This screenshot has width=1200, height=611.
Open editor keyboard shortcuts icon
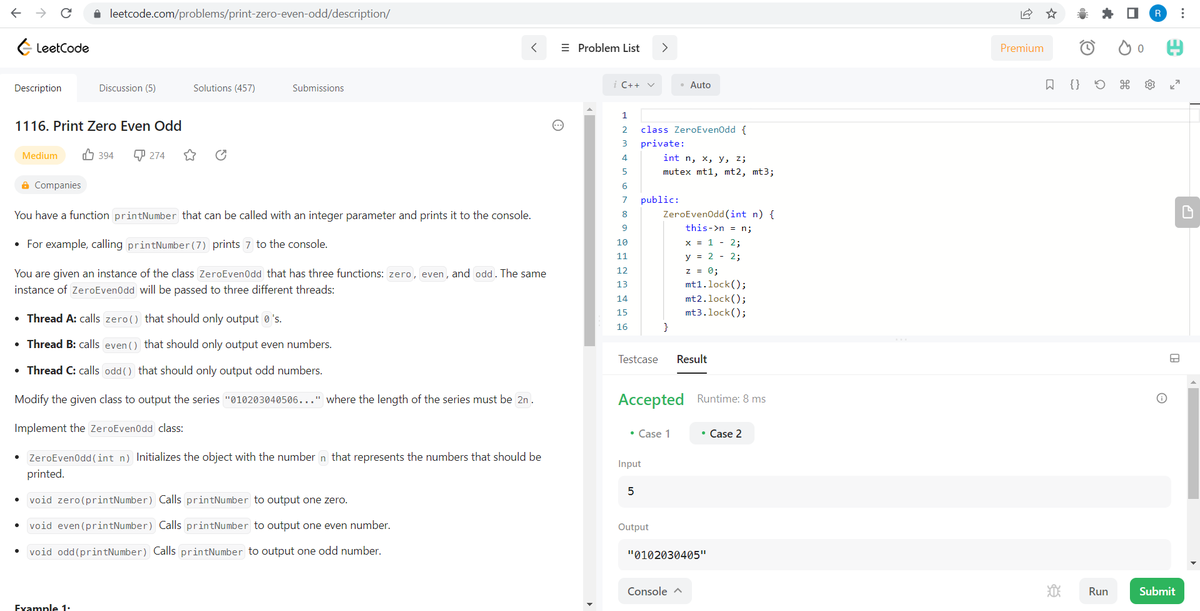(1124, 85)
